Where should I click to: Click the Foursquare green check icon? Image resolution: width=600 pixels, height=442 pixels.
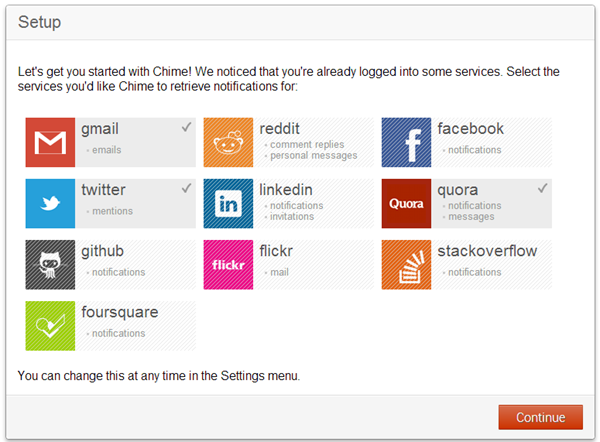click(x=51, y=326)
